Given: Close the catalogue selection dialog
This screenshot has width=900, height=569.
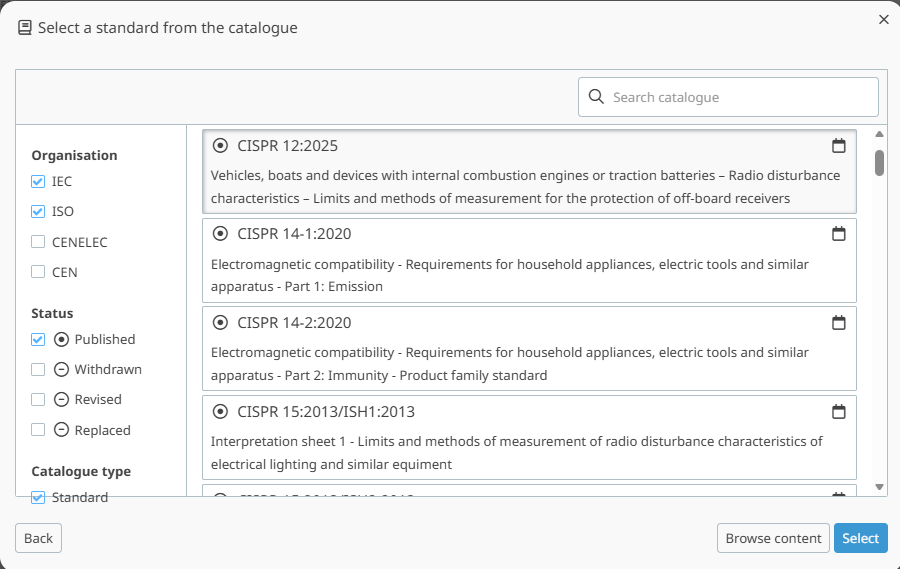Looking at the screenshot, I should pyautogui.click(x=884, y=20).
